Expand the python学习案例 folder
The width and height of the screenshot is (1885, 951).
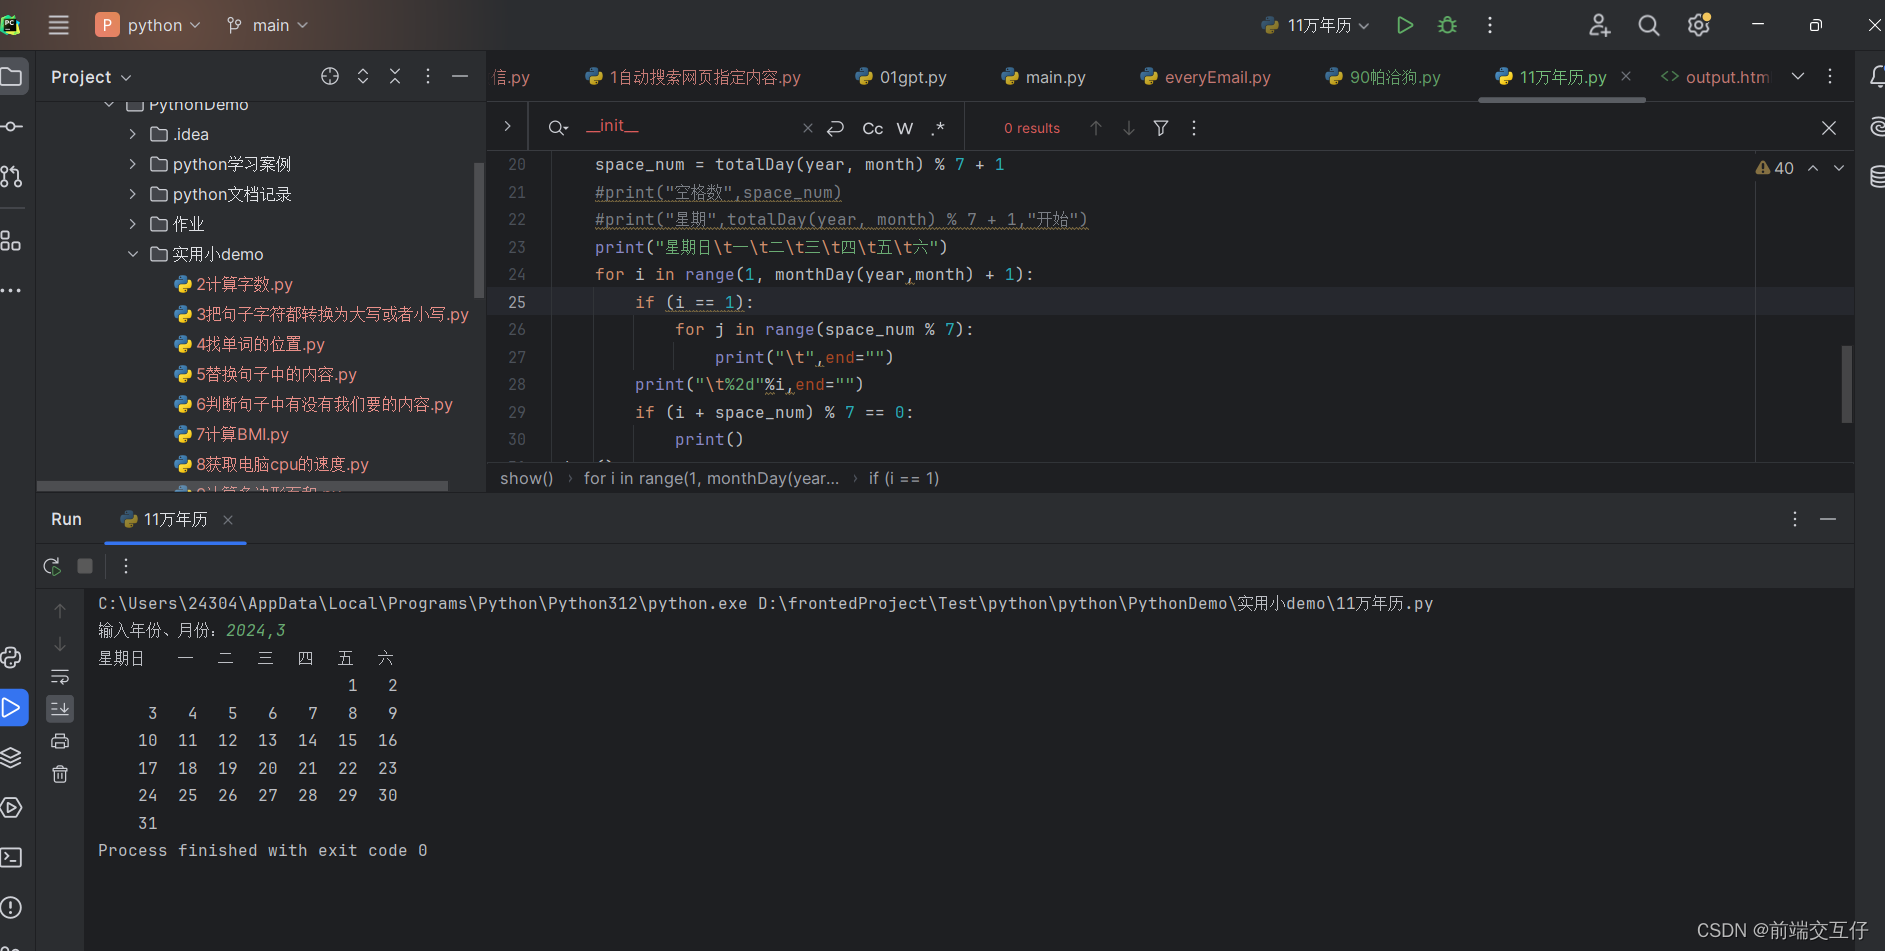(x=133, y=164)
